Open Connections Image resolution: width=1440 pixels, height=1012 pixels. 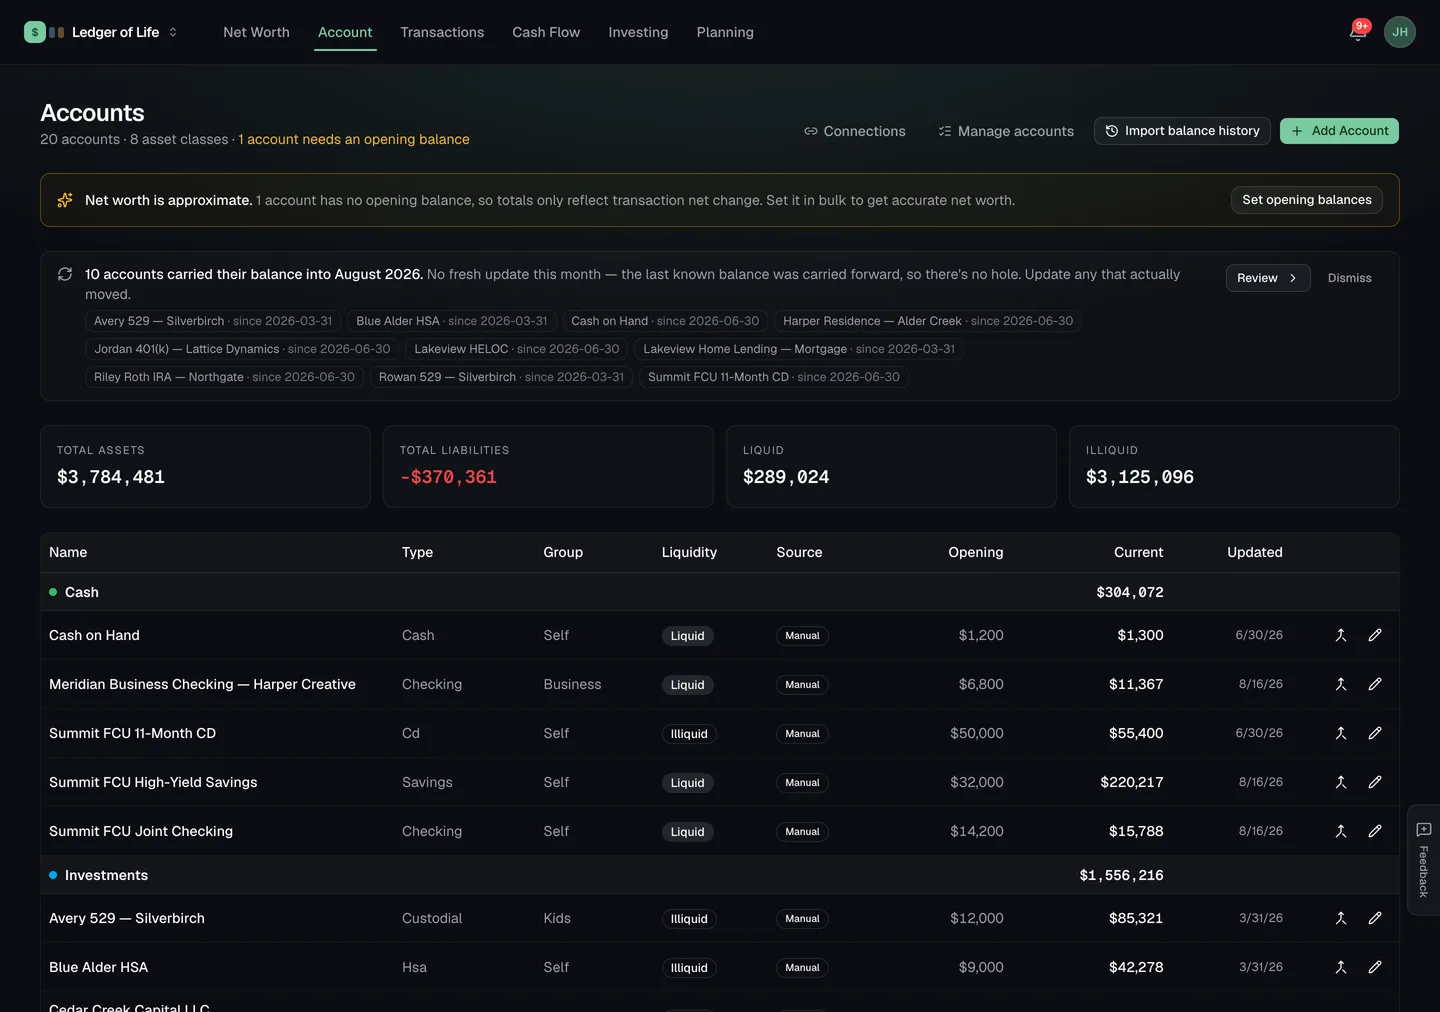[x=855, y=131]
